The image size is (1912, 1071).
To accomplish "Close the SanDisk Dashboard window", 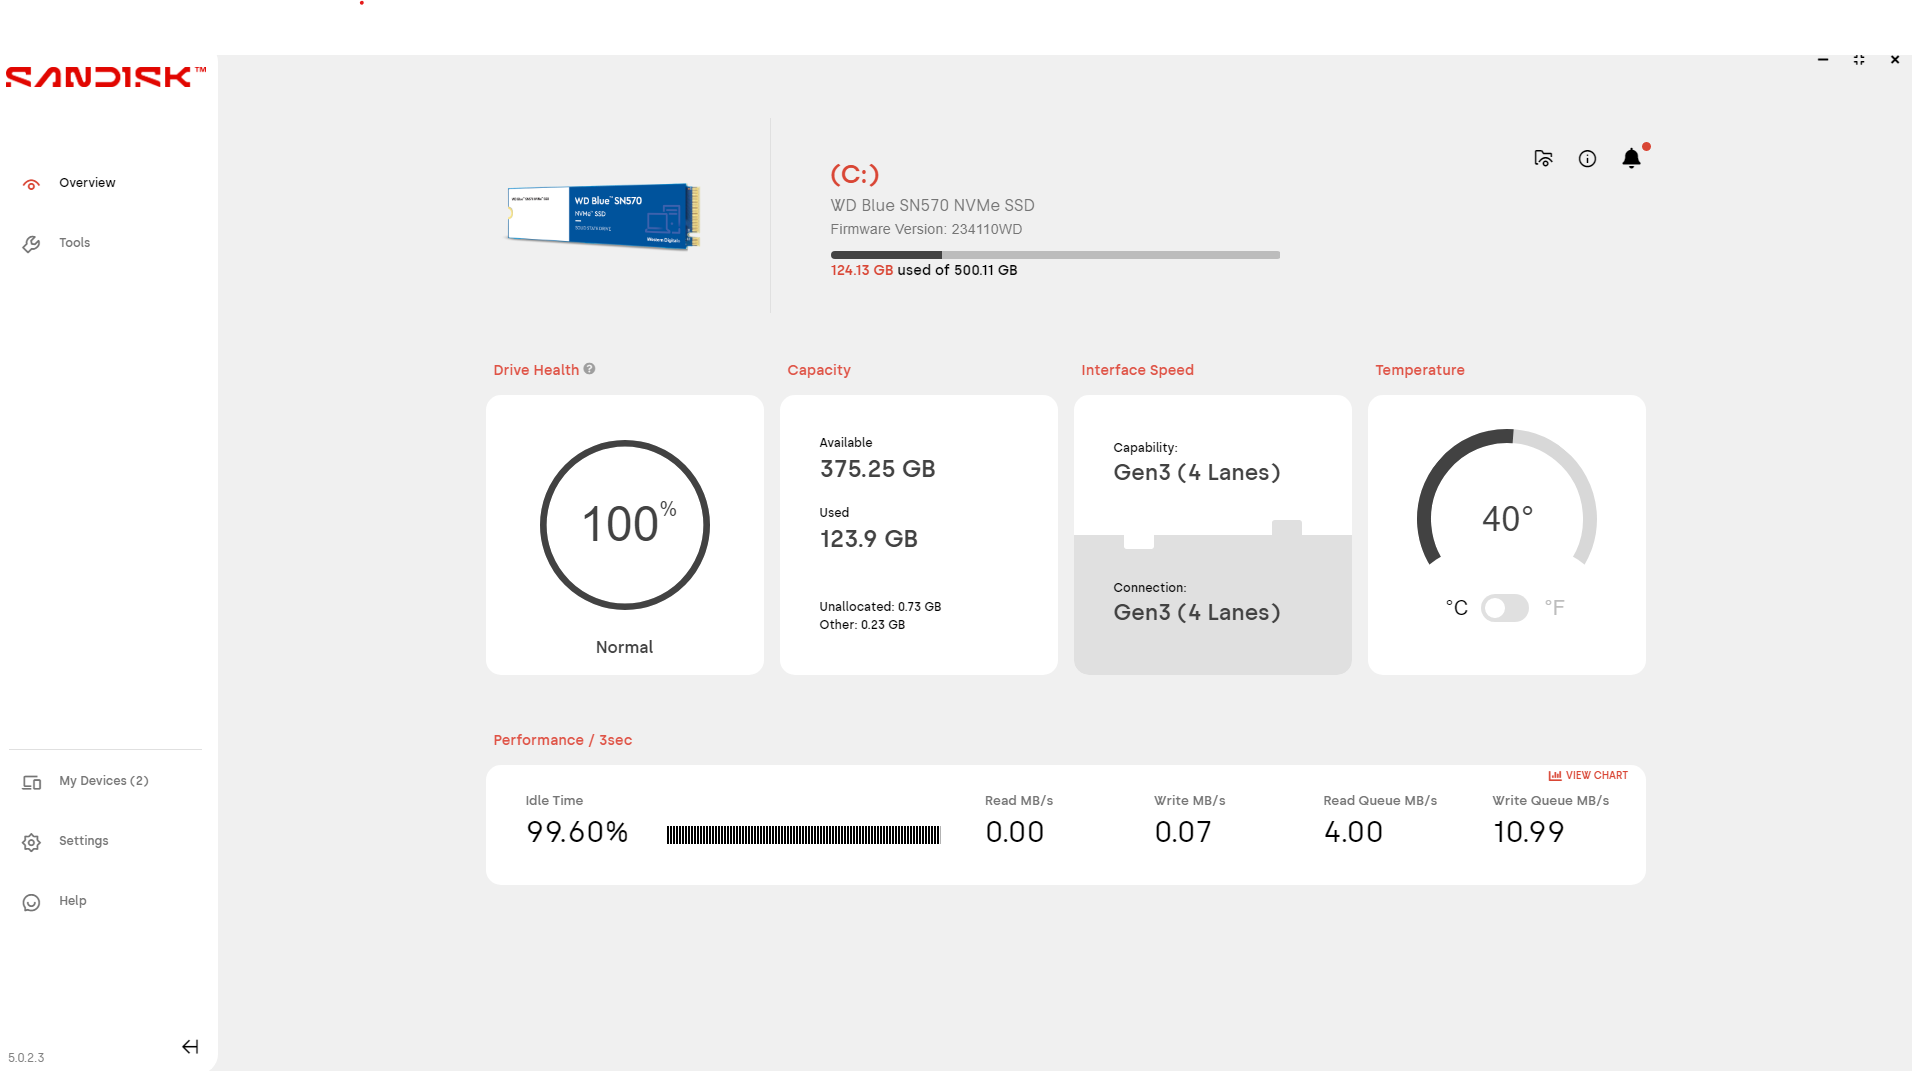I will point(1895,60).
